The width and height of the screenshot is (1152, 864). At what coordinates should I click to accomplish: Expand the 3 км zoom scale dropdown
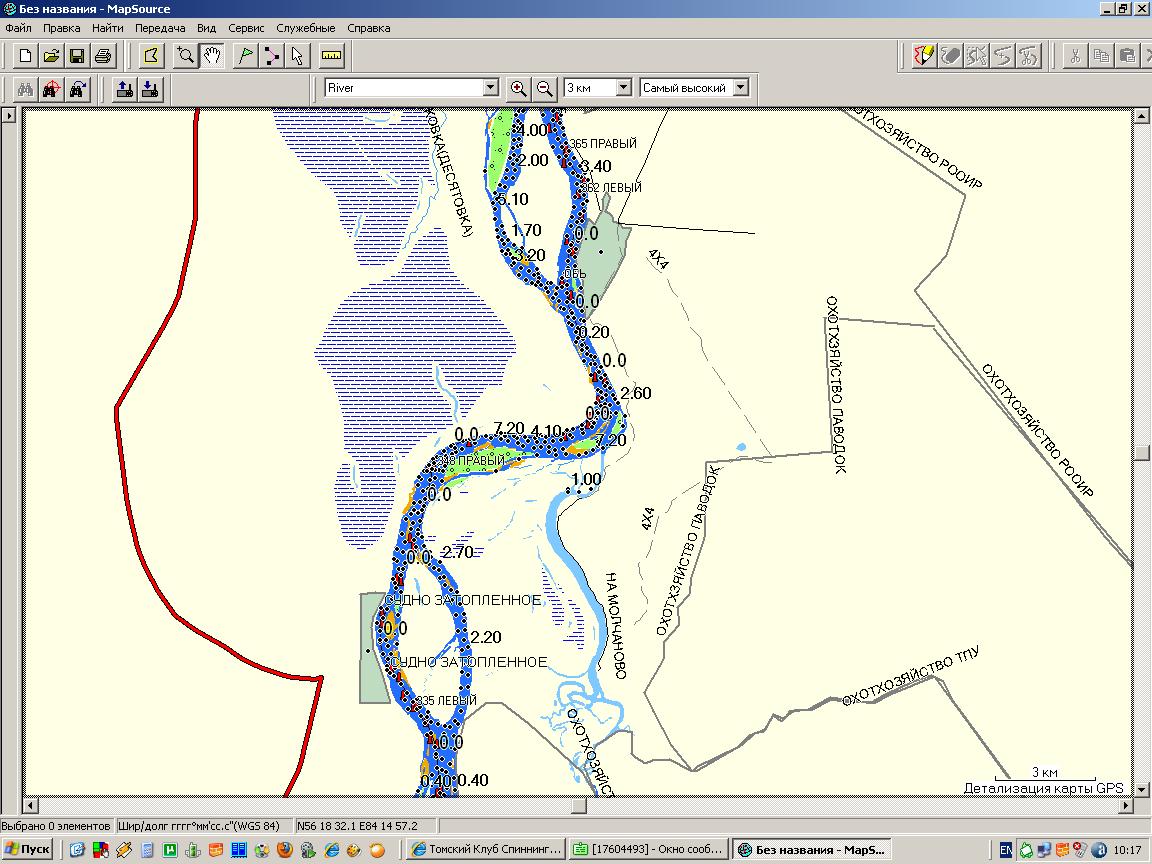pyautogui.click(x=623, y=88)
